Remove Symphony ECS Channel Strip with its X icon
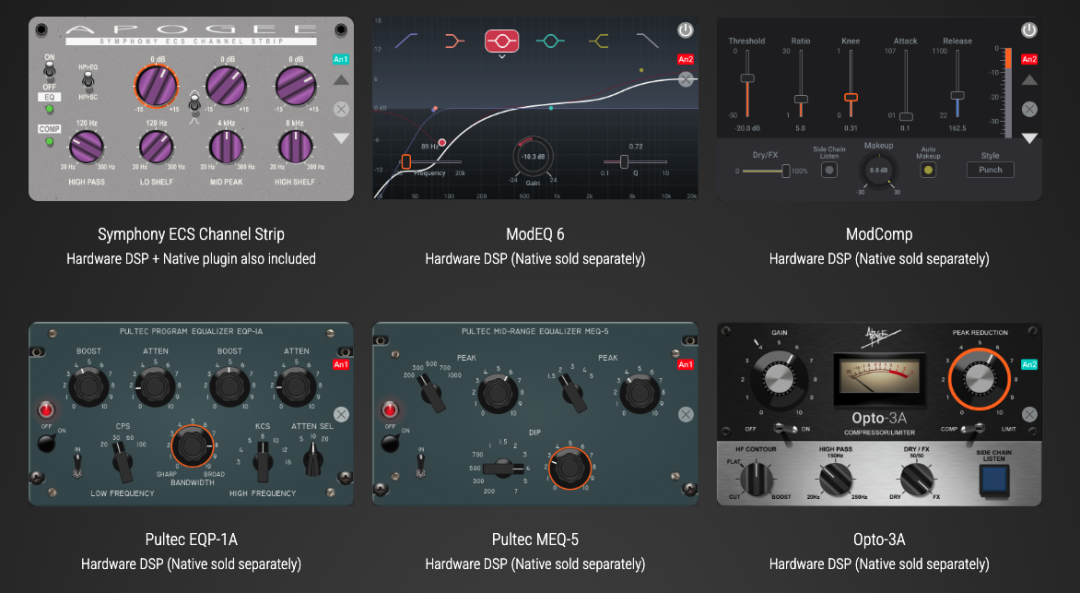The width and height of the screenshot is (1080, 593). (x=341, y=109)
